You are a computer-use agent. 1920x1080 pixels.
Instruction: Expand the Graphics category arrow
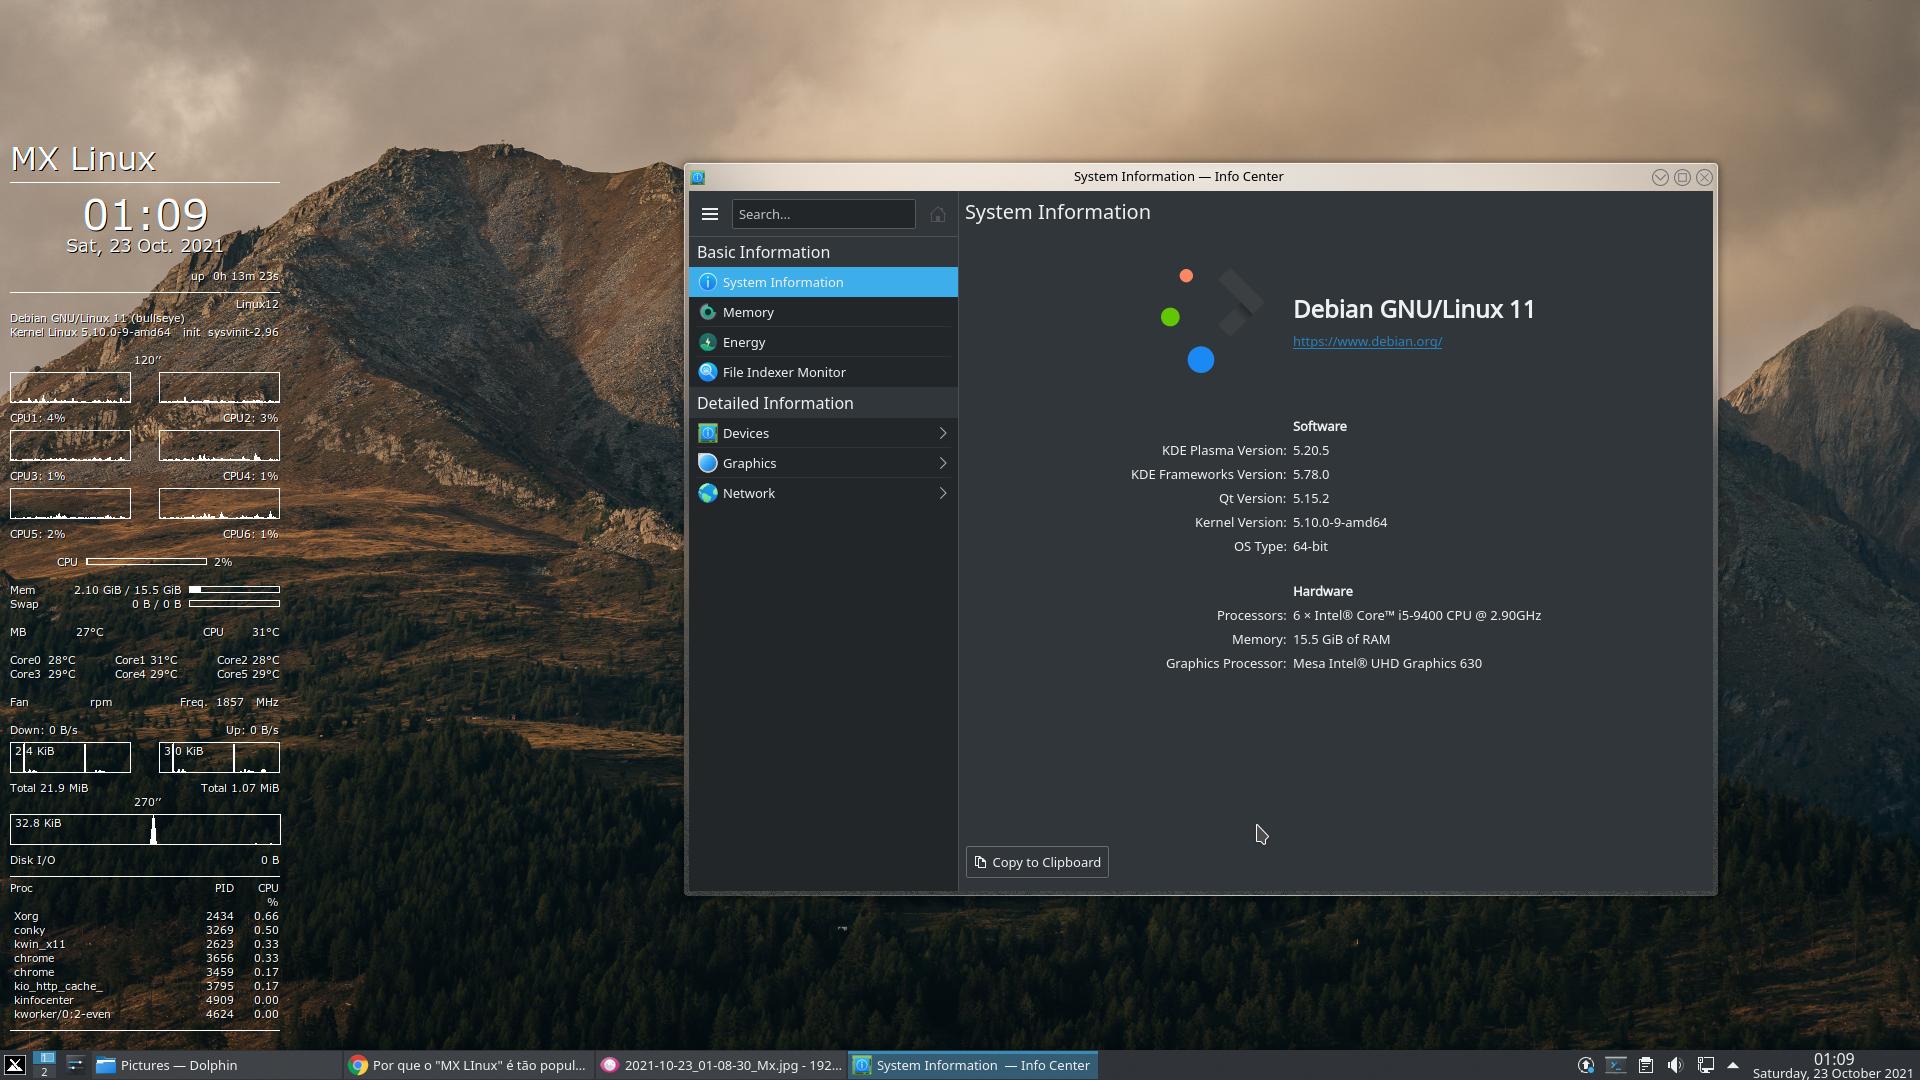[x=942, y=463]
